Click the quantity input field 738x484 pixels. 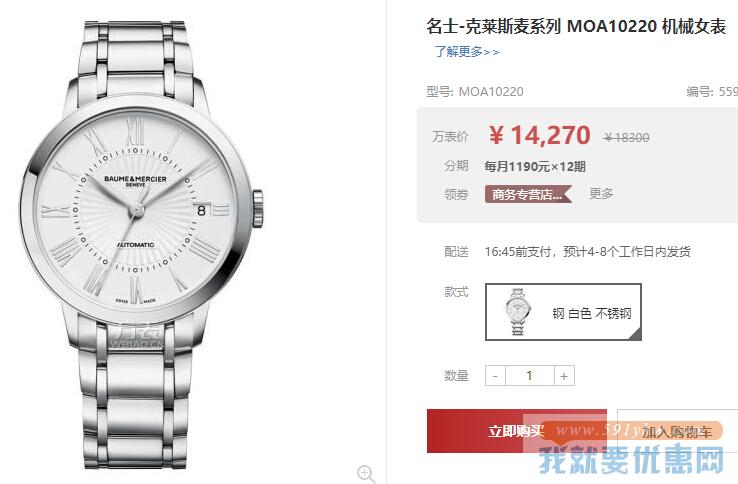click(x=529, y=376)
